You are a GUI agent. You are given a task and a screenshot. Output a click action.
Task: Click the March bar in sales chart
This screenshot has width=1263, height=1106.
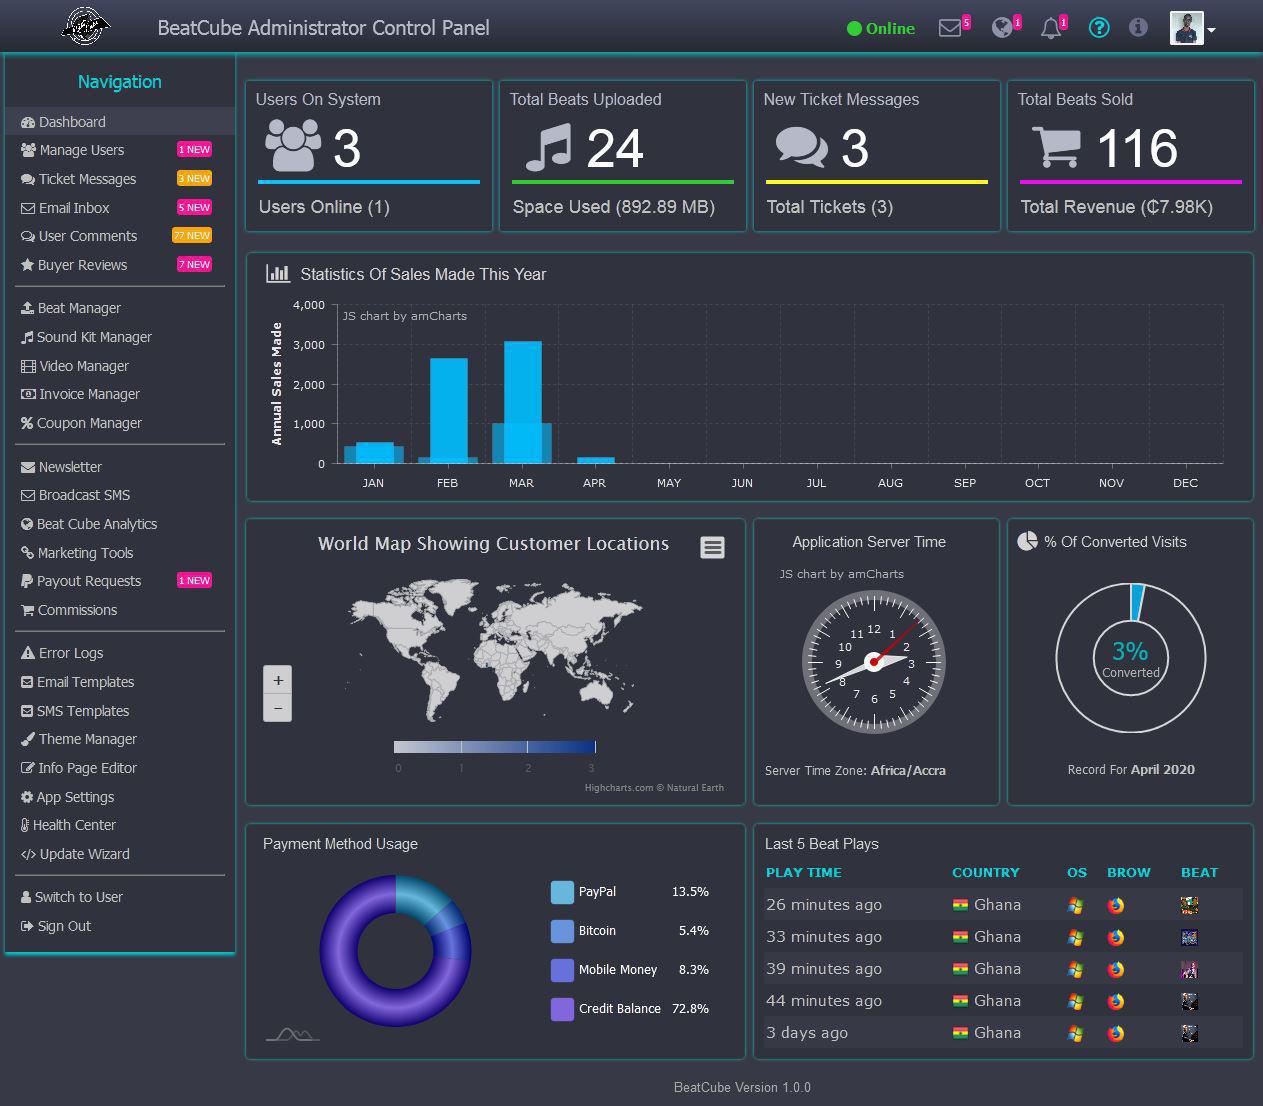(x=522, y=400)
